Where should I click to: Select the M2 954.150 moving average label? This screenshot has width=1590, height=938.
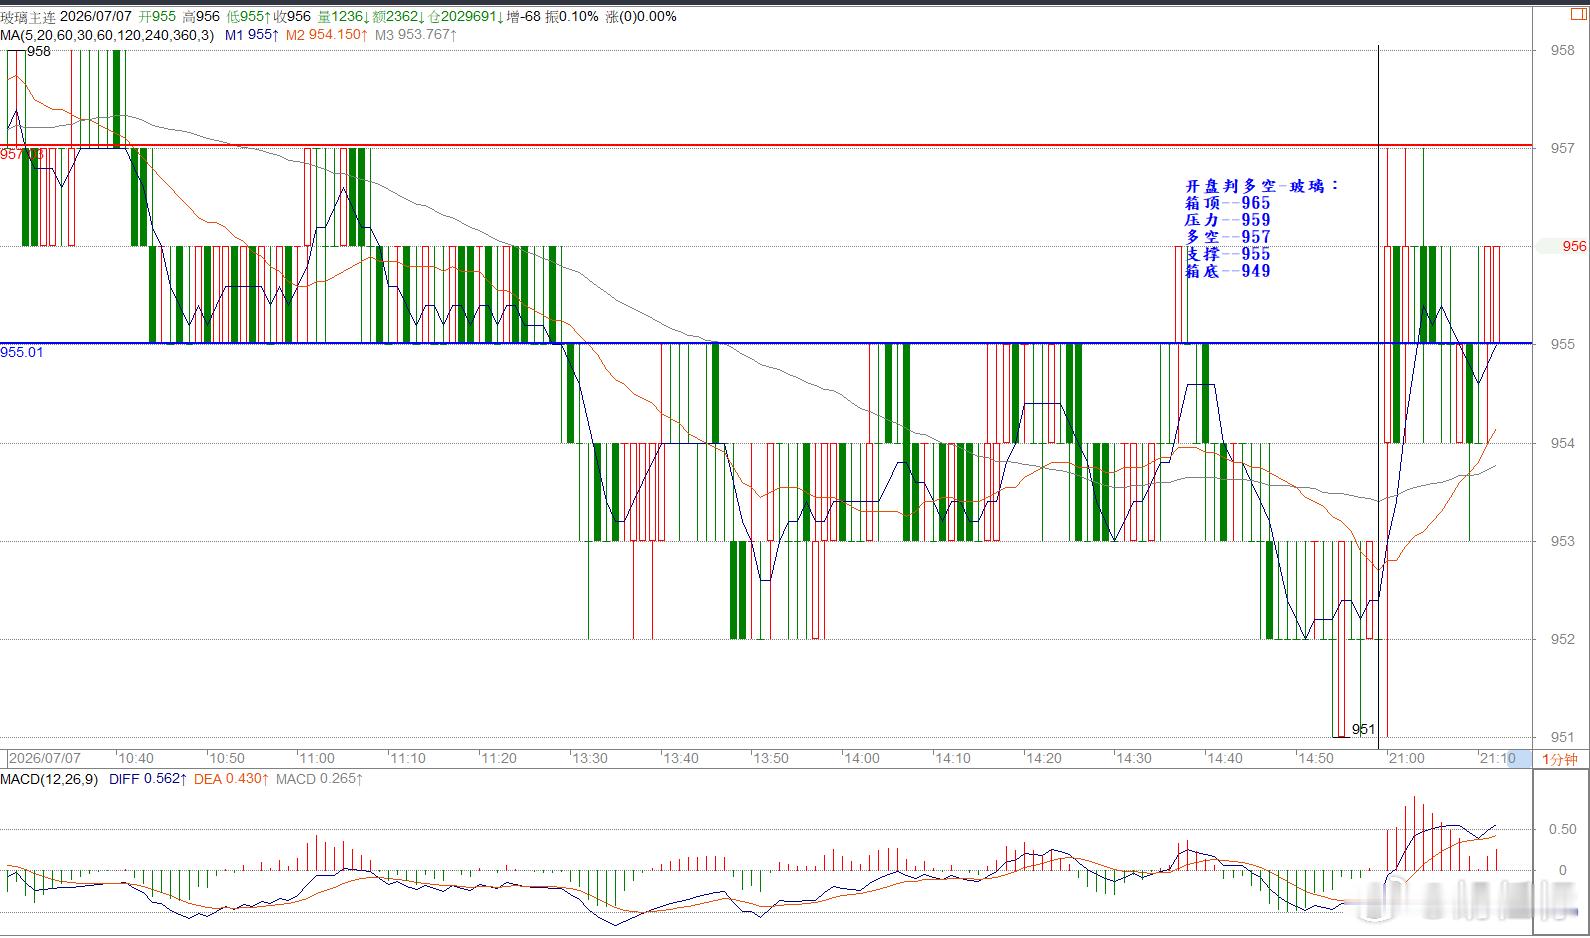point(327,35)
